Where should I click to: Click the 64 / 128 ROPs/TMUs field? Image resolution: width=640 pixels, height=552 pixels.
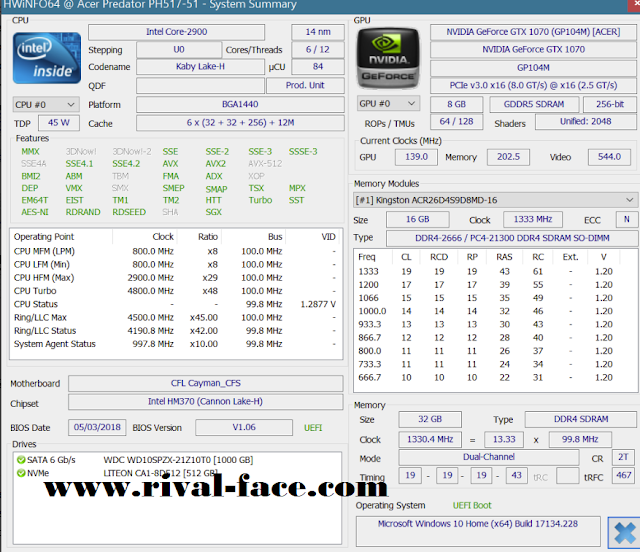[x=456, y=122]
